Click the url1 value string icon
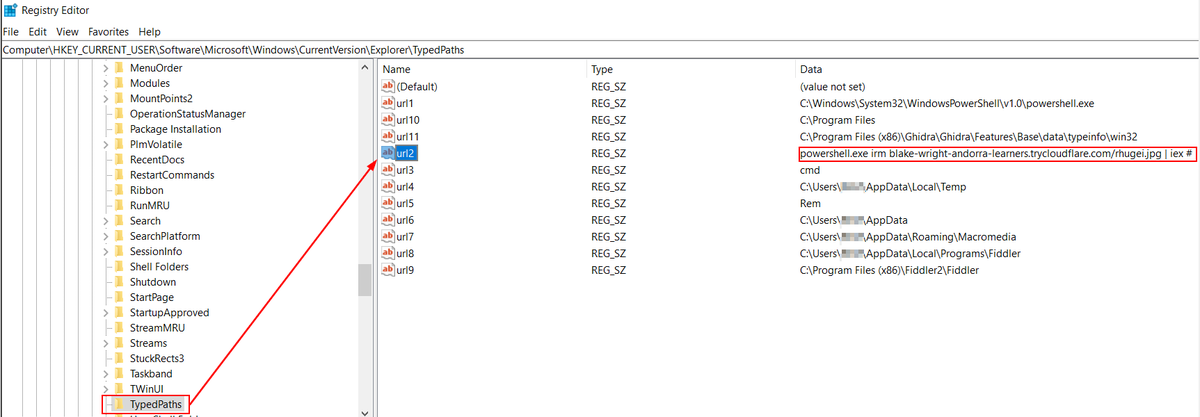 (389, 103)
